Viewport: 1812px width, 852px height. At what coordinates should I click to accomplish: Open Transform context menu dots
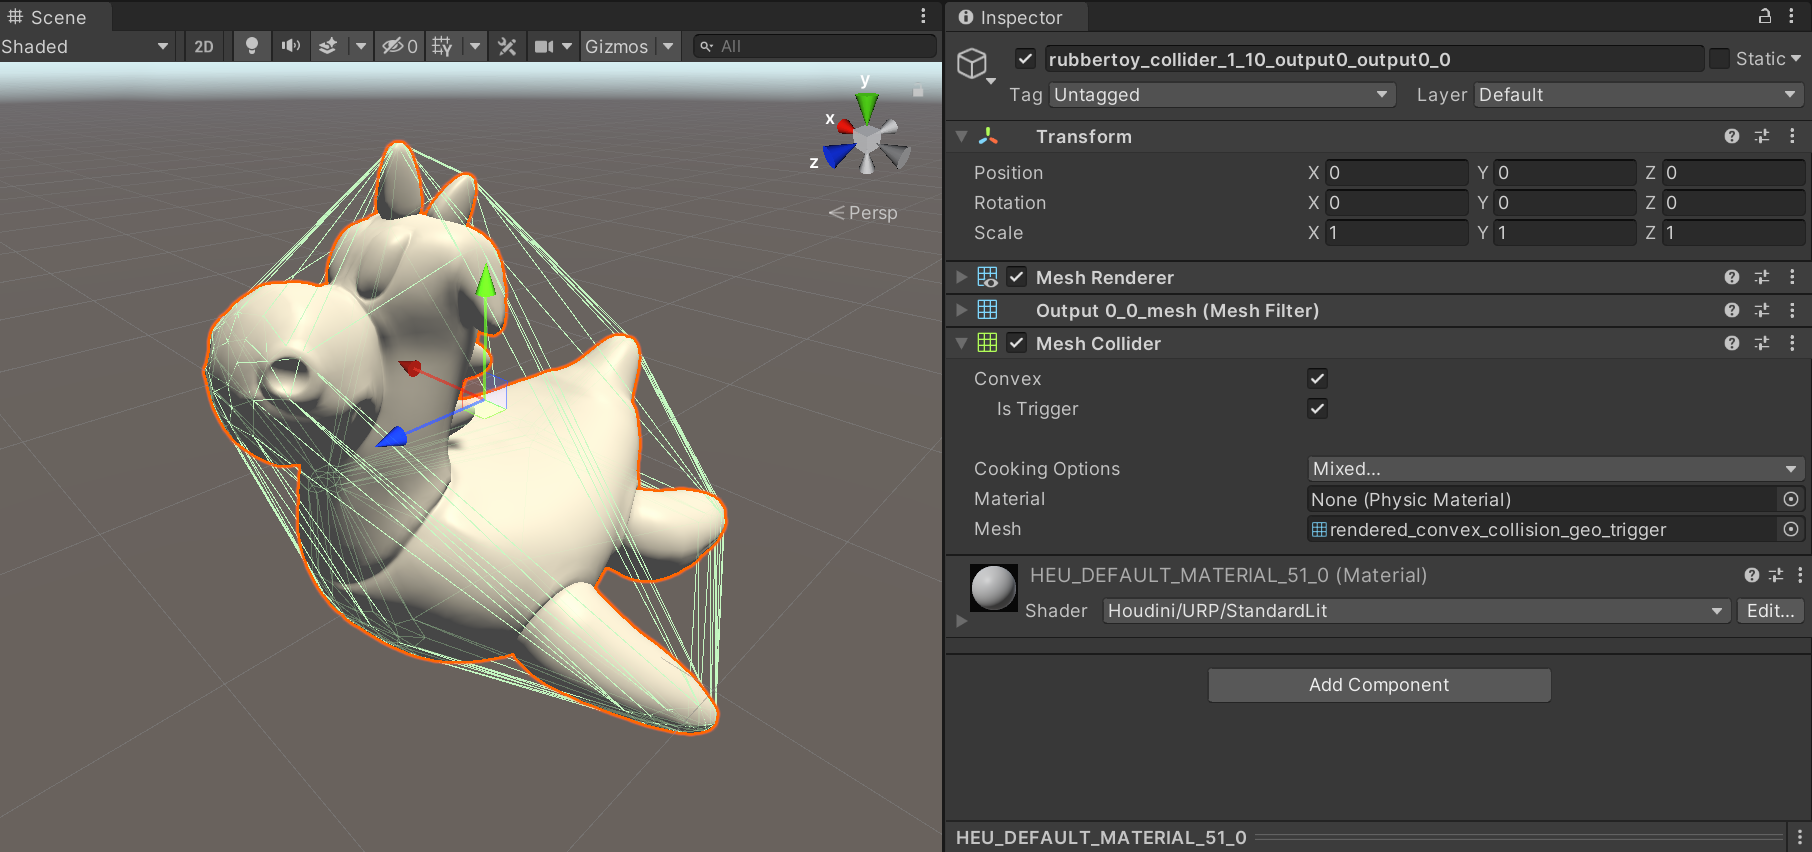pyautogui.click(x=1792, y=136)
